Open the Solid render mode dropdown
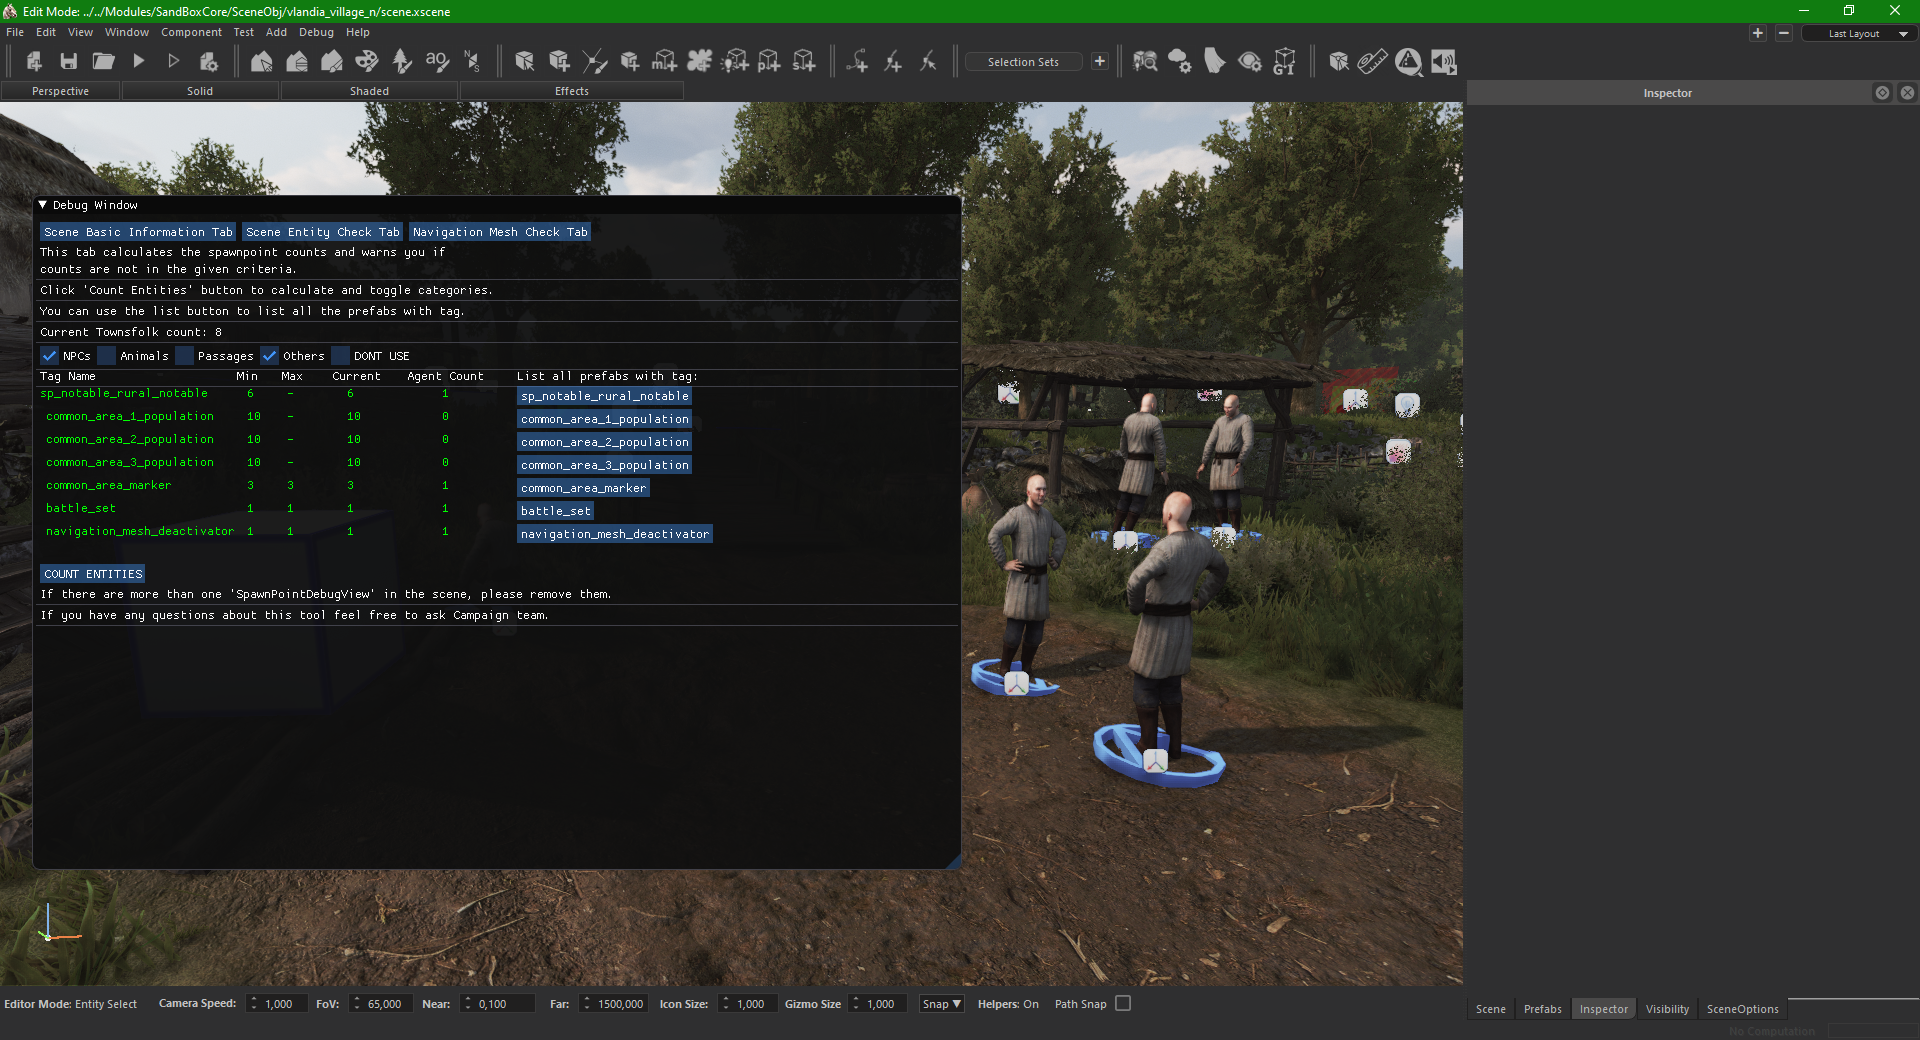This screenshot has width=1920, height=1040. 200,91
